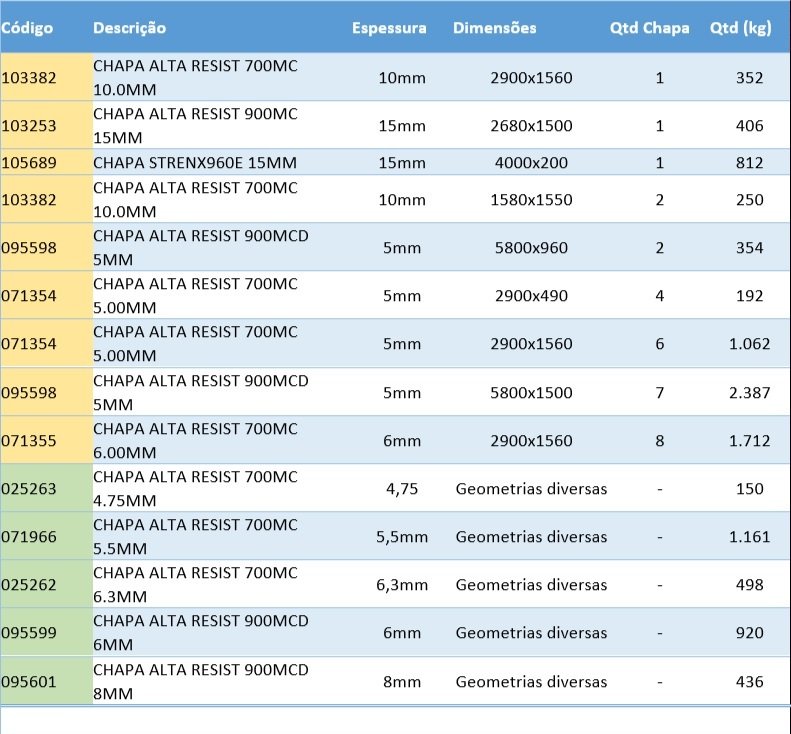791x734 pixels.
Task: Select code cell 025262
Action: pos(30,585)
